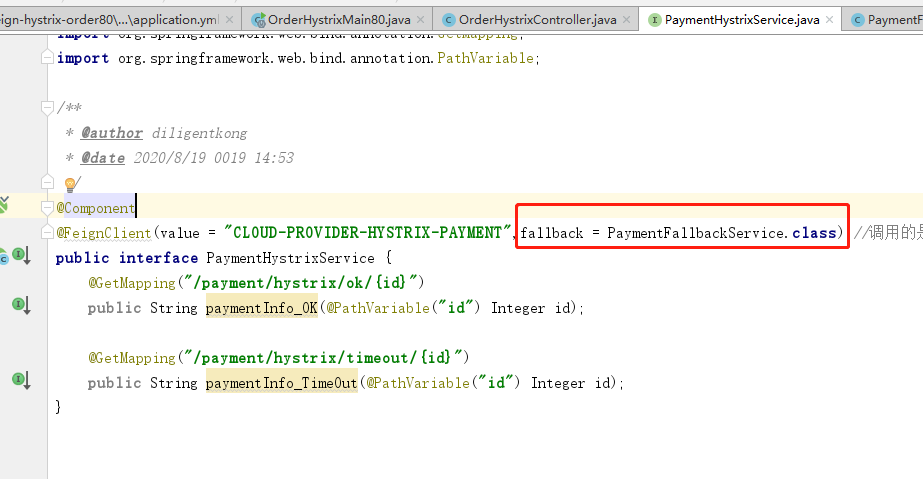Screen dimensions: 923x479
Task: Collapse the Javadoc comment end fold marker
Action: (47, 182)
